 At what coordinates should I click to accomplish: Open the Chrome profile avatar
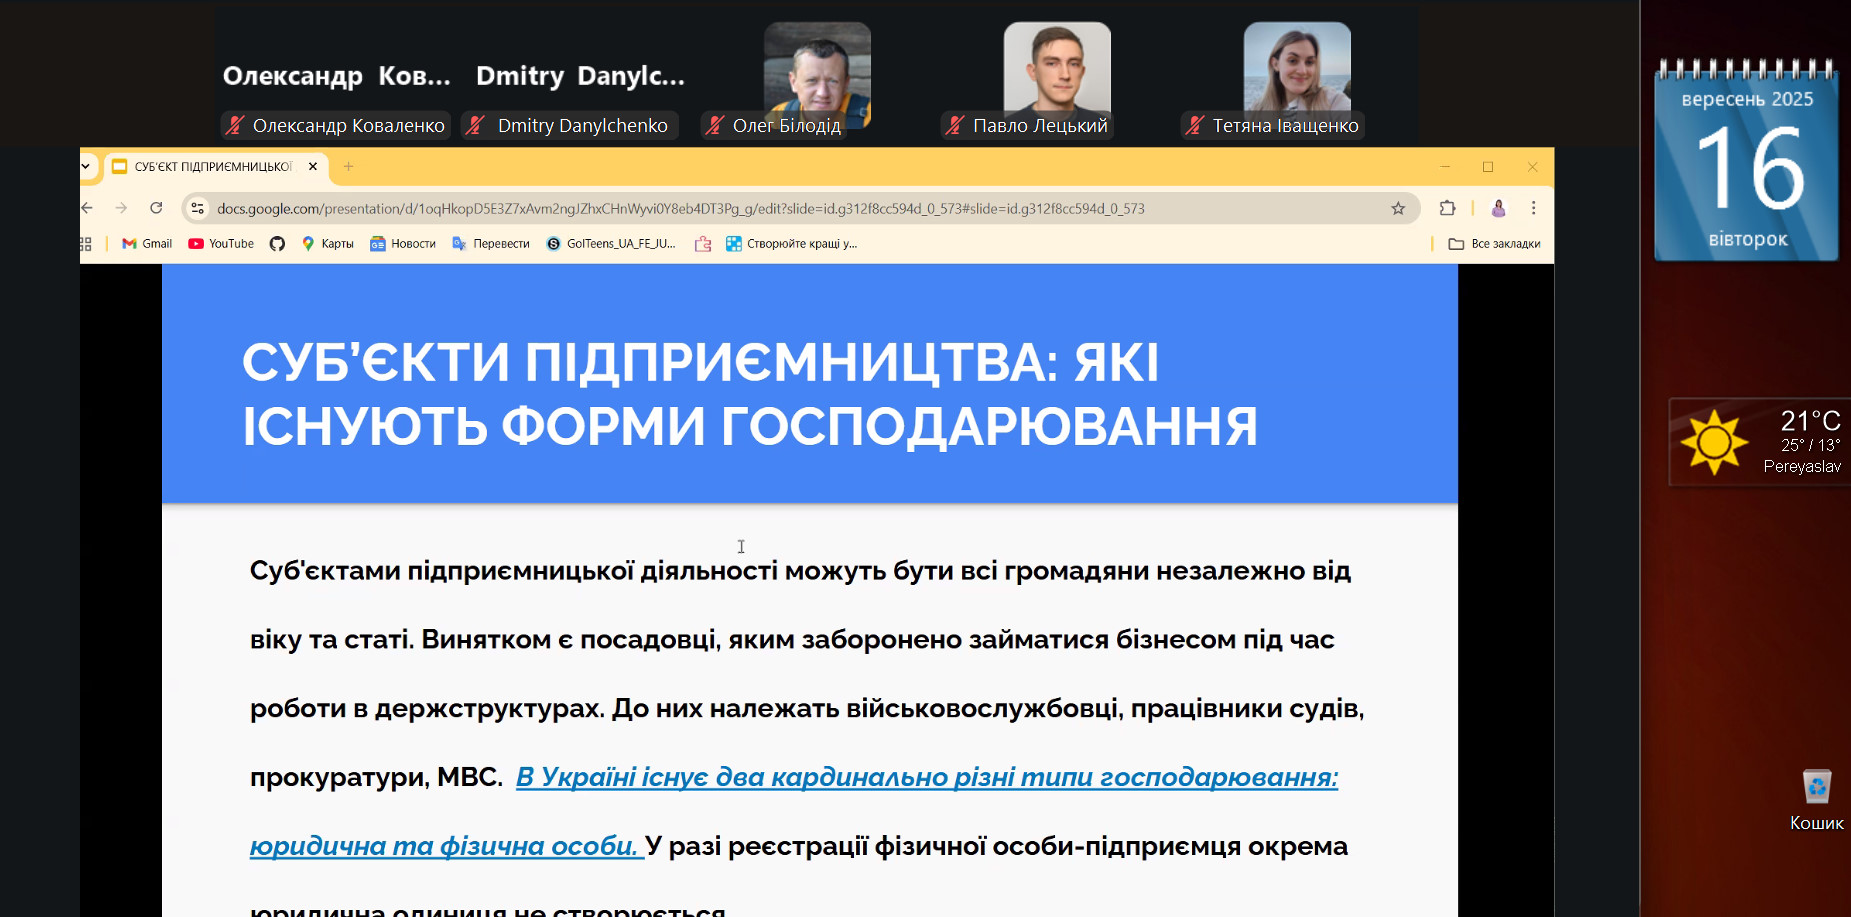click(x=1498, y=208)
